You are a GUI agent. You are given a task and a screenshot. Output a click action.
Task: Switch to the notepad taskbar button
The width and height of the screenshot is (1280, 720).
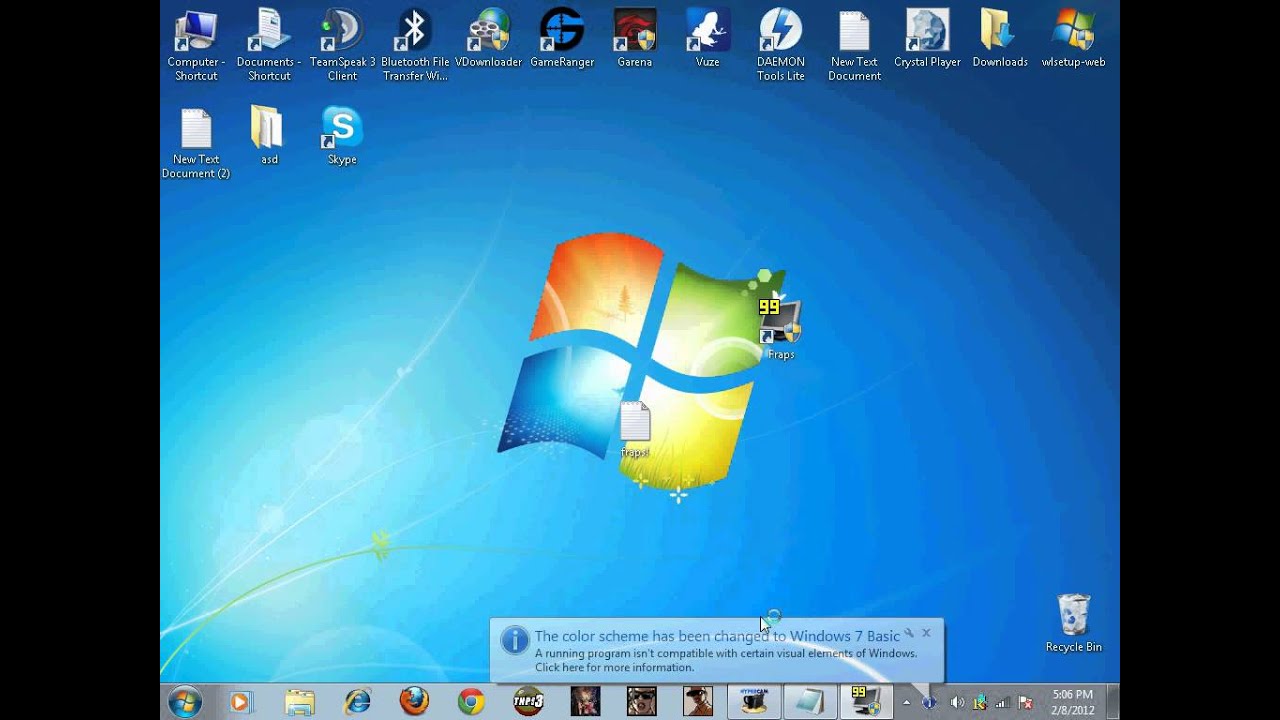coord(810,702)
